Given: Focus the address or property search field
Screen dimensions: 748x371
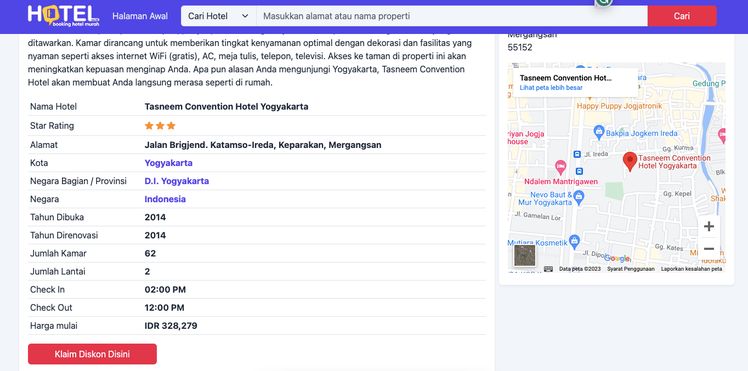Looking at the screenshot, I should 452,16.
